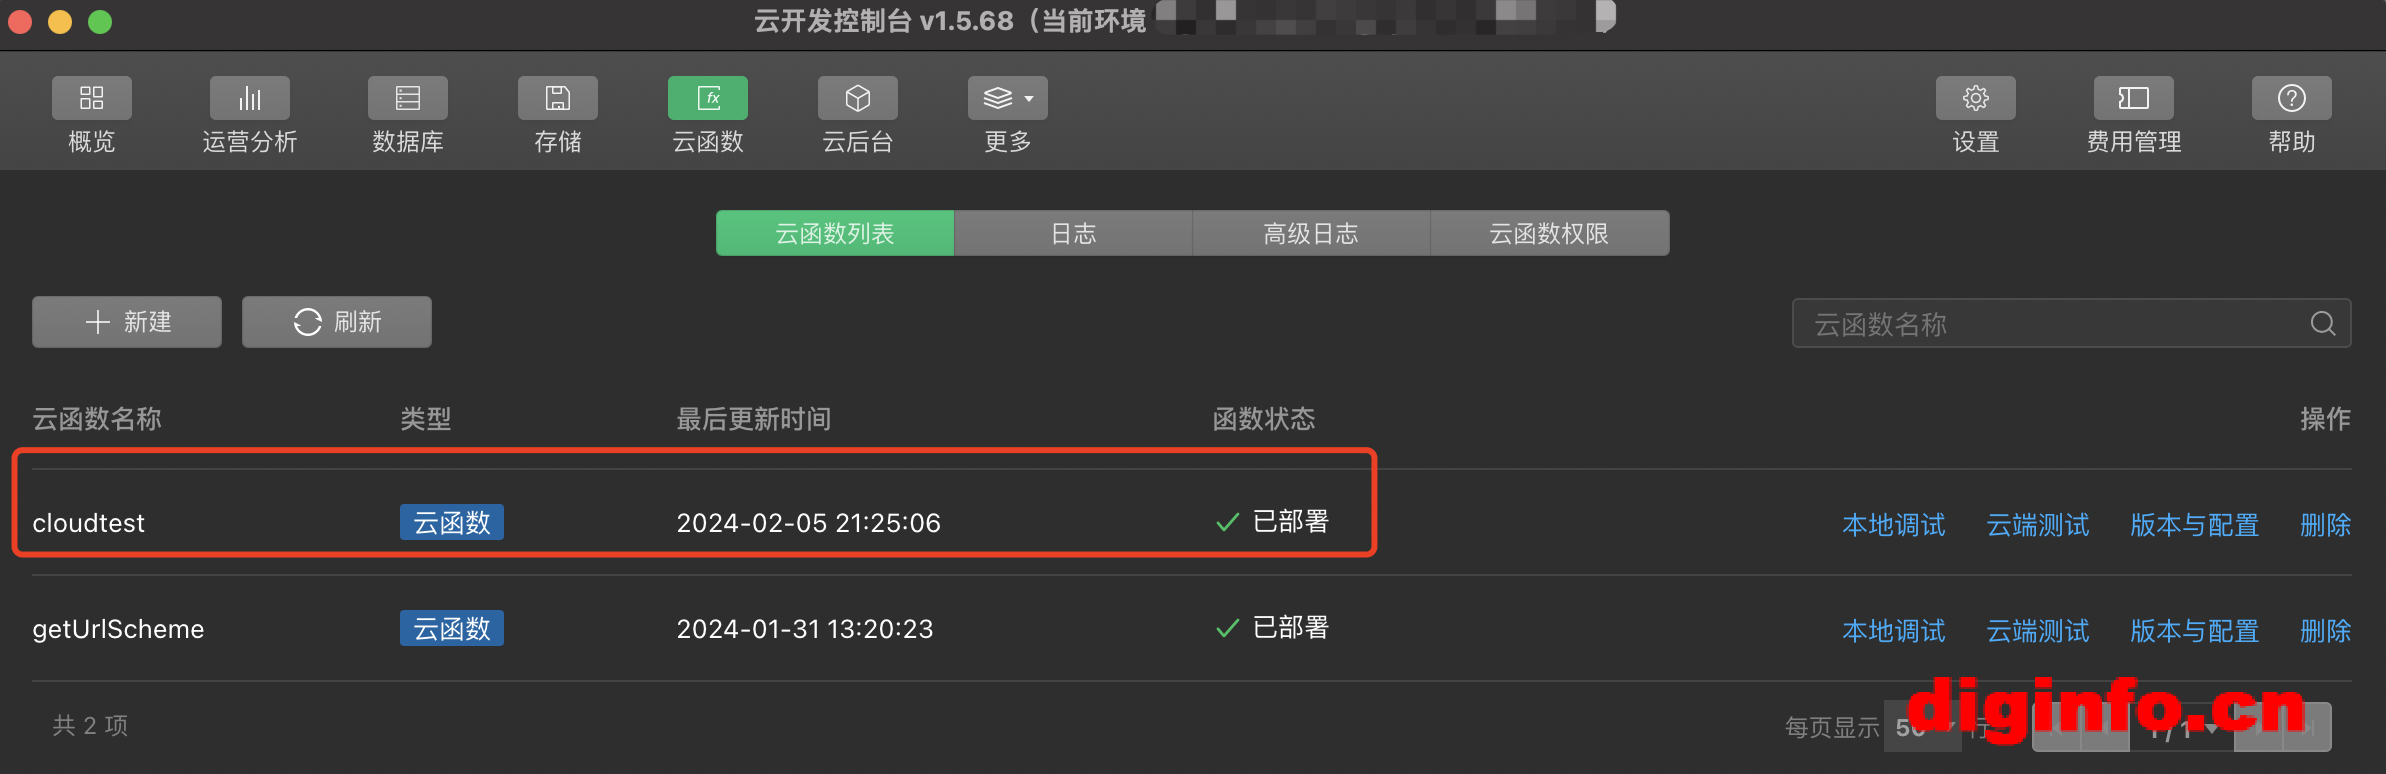Image resolution: width=2386 pixels, height=774 pixels.
Task: Select the 云函数 cloud function icon
Action: tap(708, 98)
